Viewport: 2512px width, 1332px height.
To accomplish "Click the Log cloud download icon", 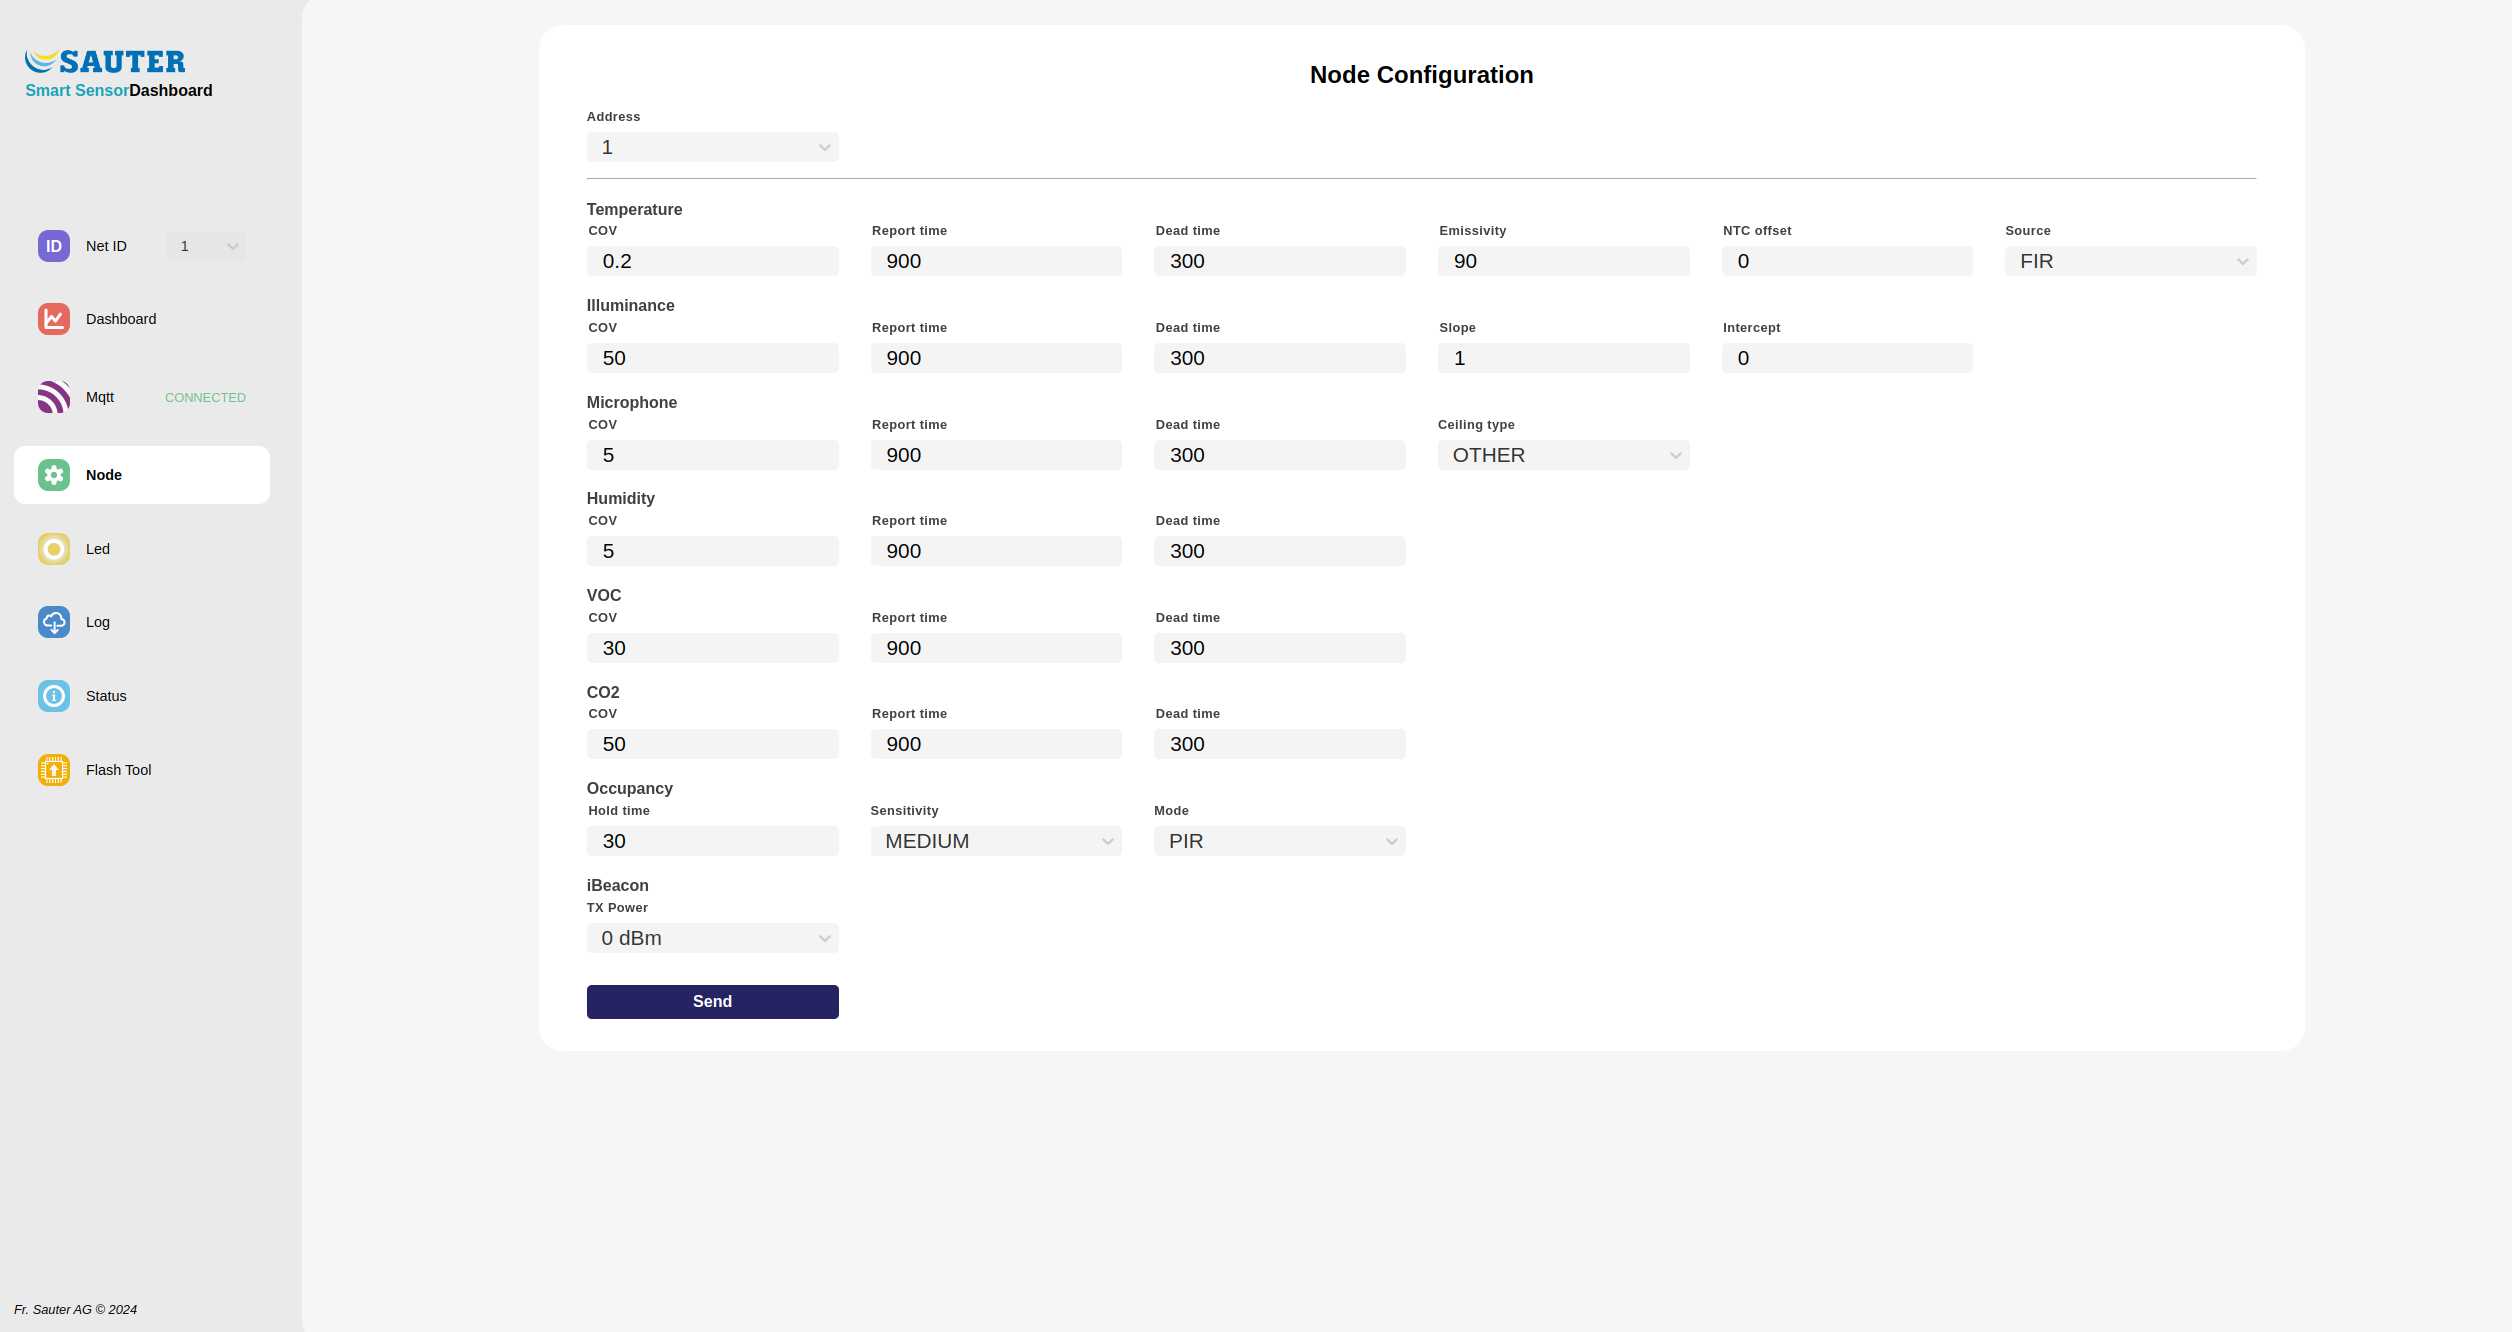I will pos(54,622).
